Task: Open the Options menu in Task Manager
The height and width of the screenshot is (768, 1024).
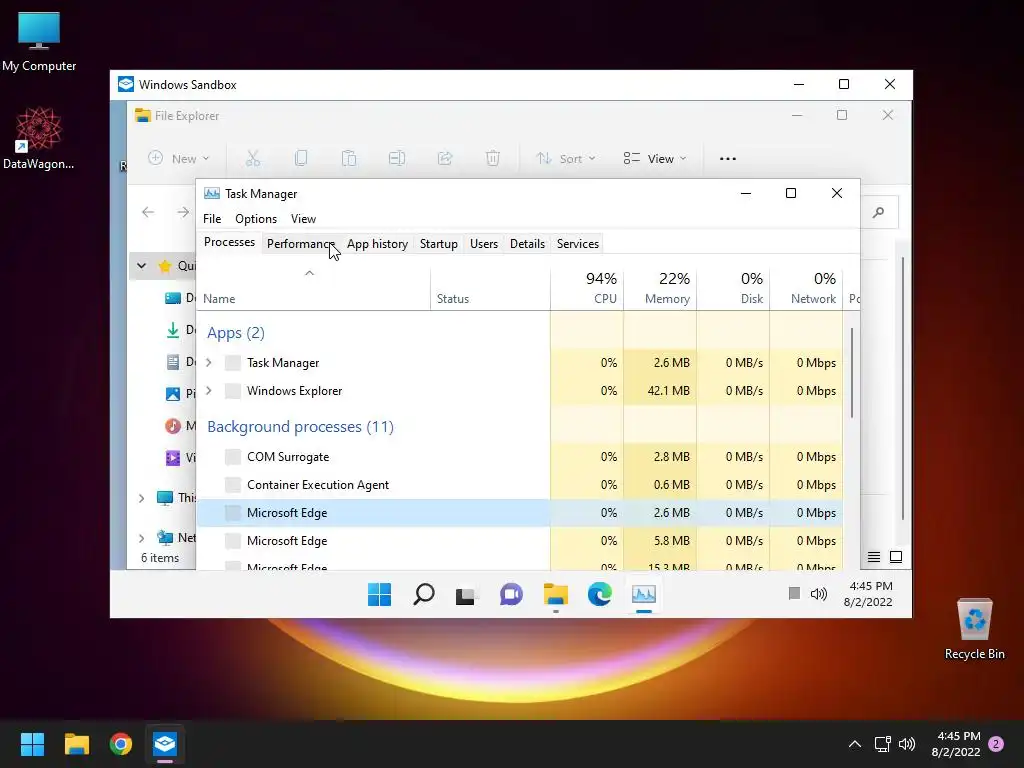Action: point(256,219)
